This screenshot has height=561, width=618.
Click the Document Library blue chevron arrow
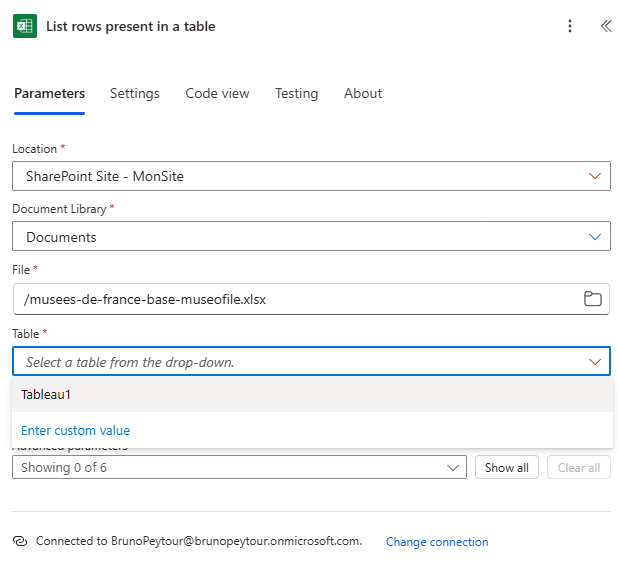point(595,237)
